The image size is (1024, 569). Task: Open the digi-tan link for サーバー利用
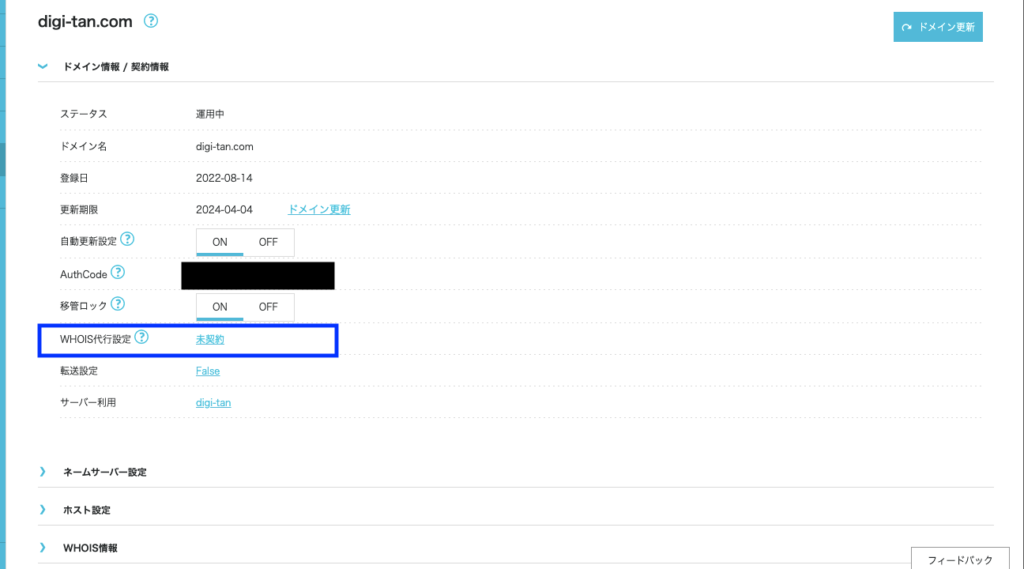[x=213, y=403]
